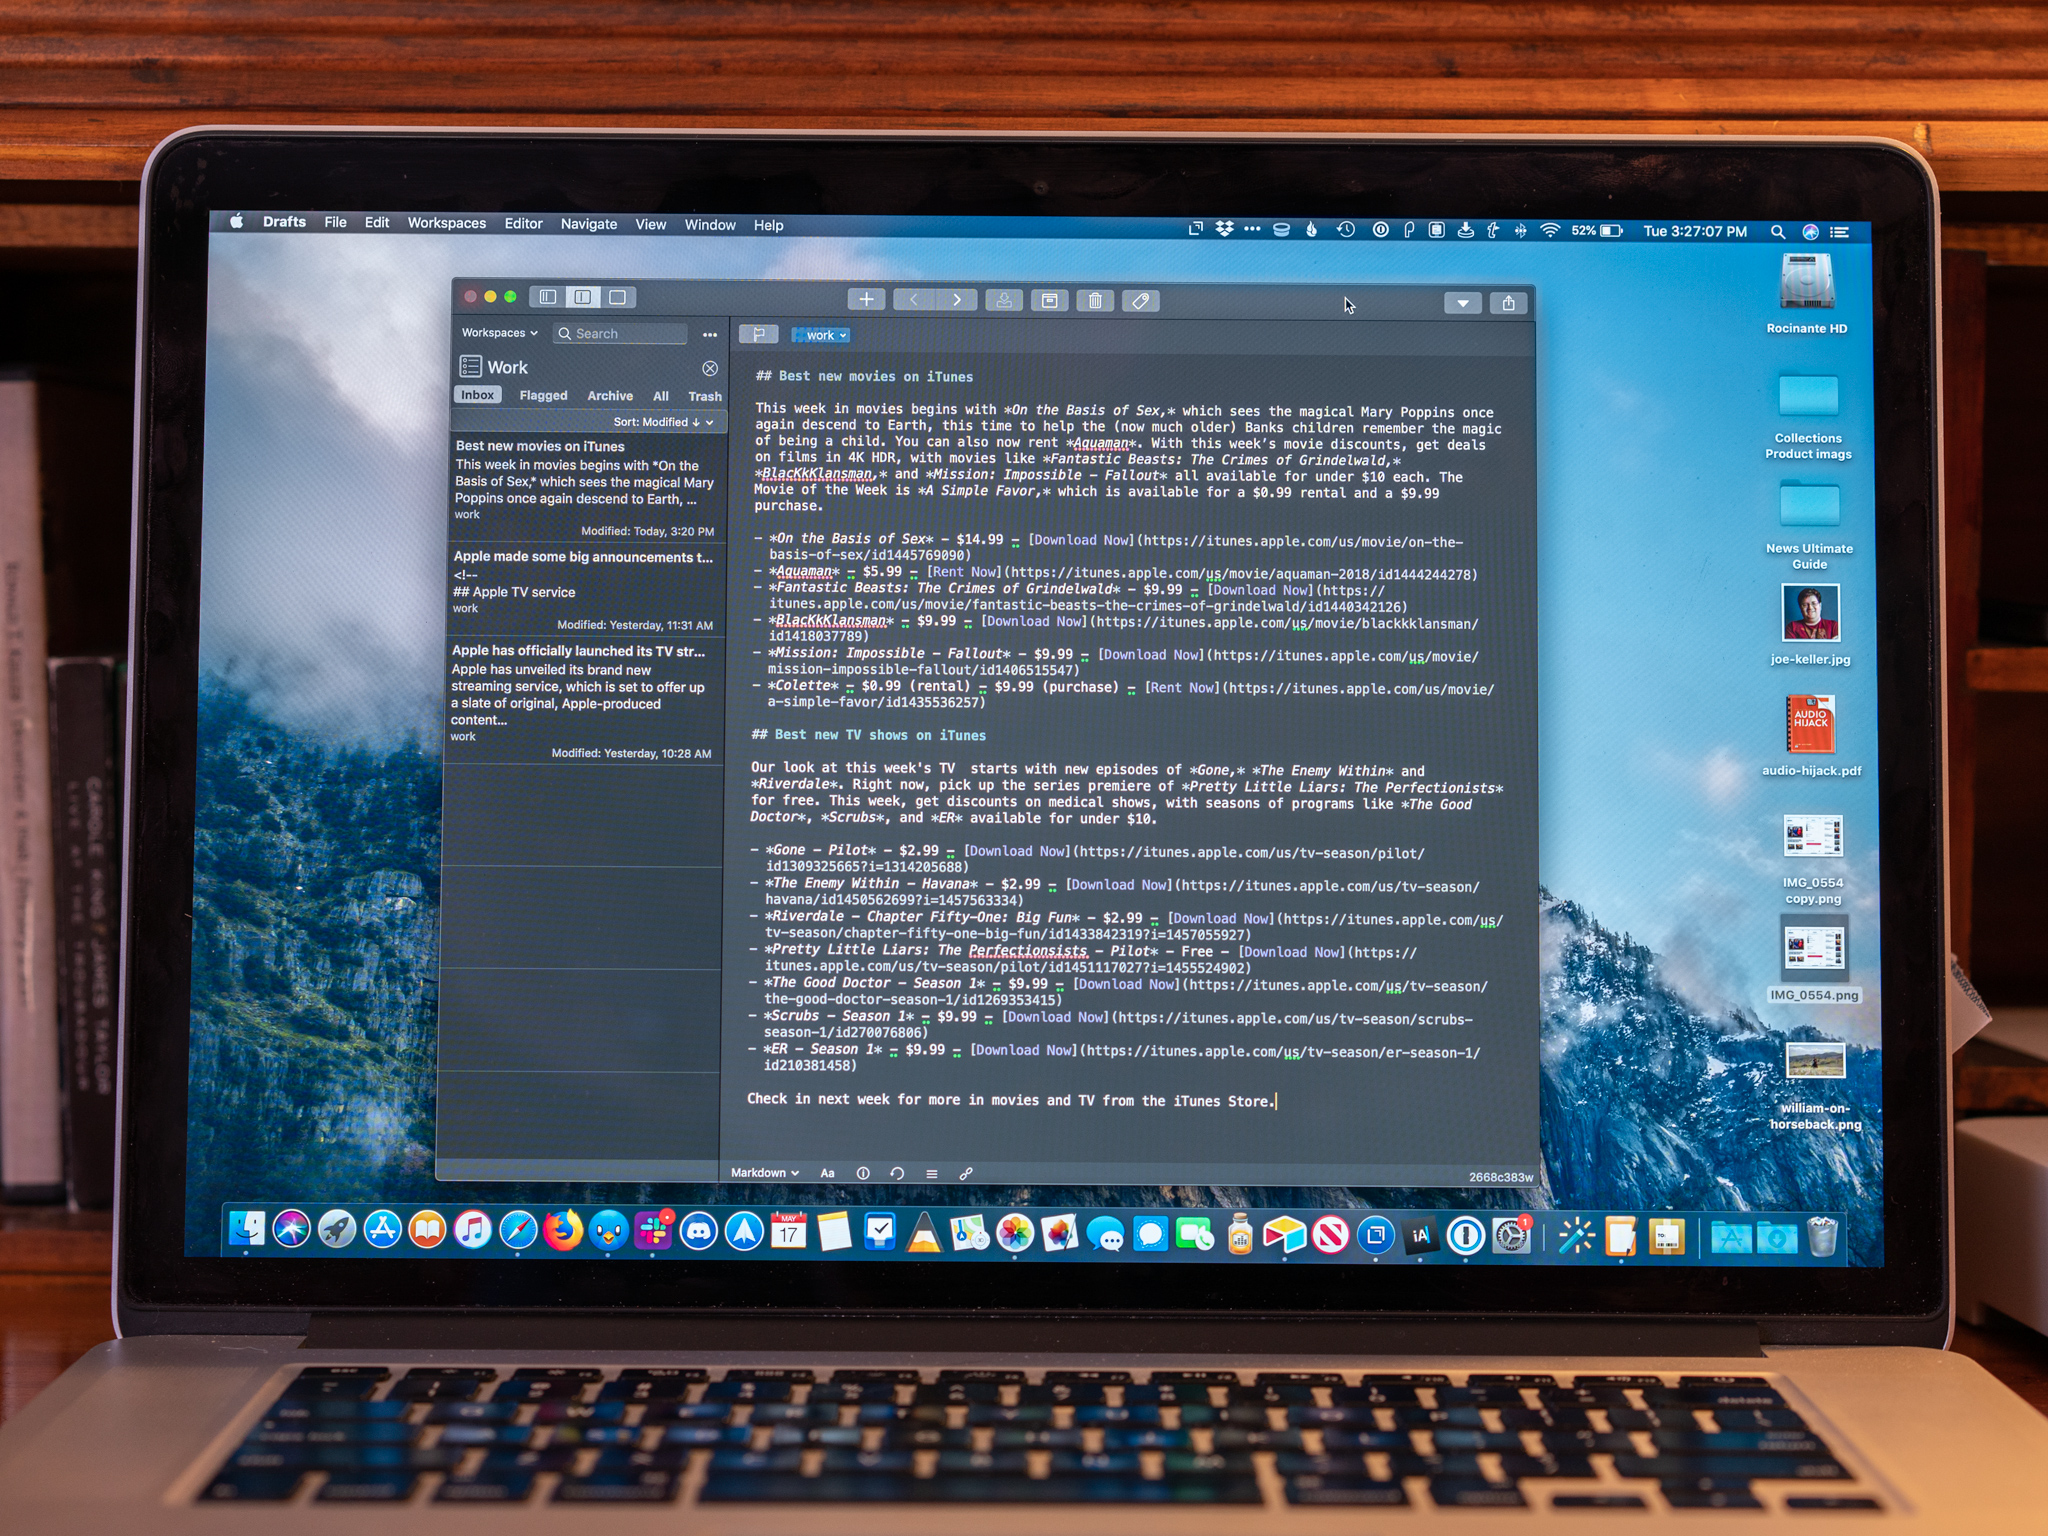Enable the Trash view in sidebar
2048x1536 pixels.
pyautogui.click(x=698, y=397)
